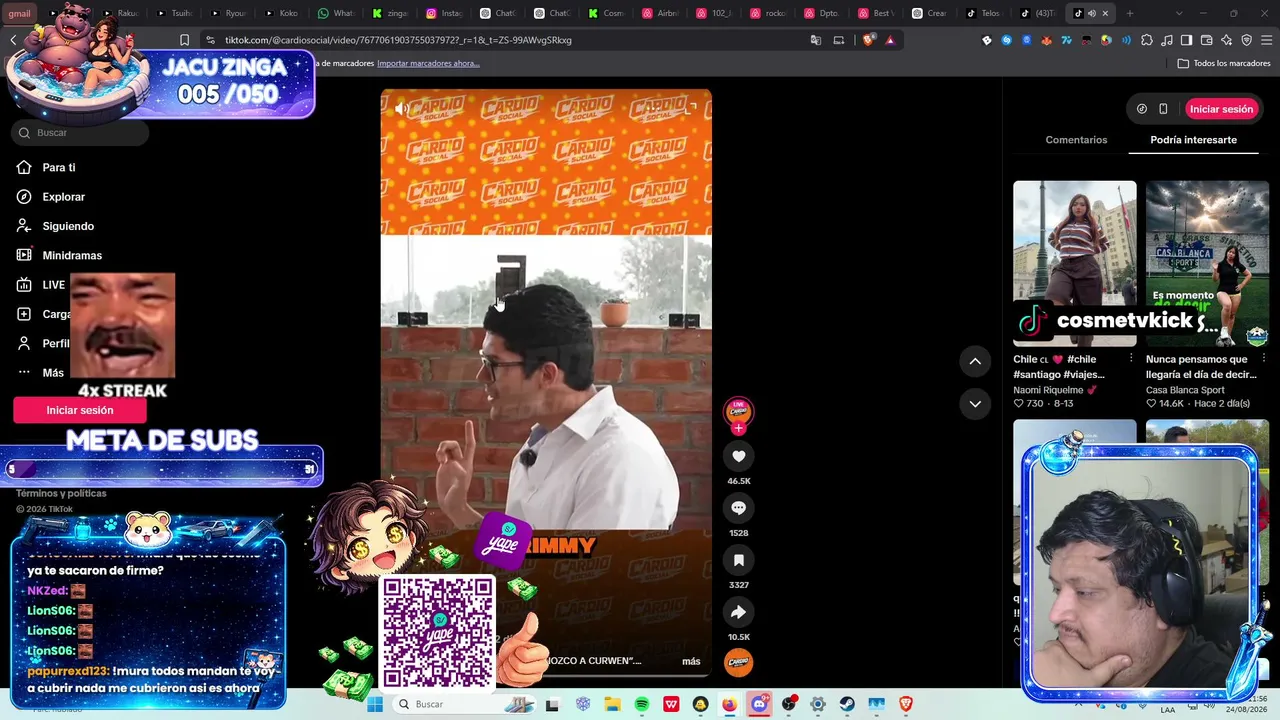Open Términos y políticas link
The image size is (1280, 720).
click(61, 493)
